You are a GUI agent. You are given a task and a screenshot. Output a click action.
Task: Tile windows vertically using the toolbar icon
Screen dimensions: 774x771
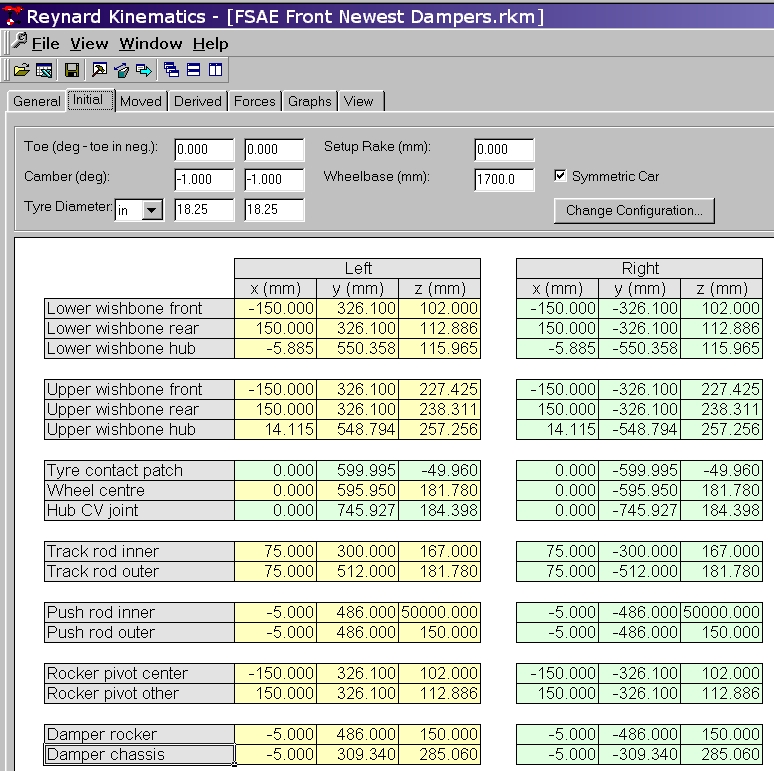pos(216,70)
